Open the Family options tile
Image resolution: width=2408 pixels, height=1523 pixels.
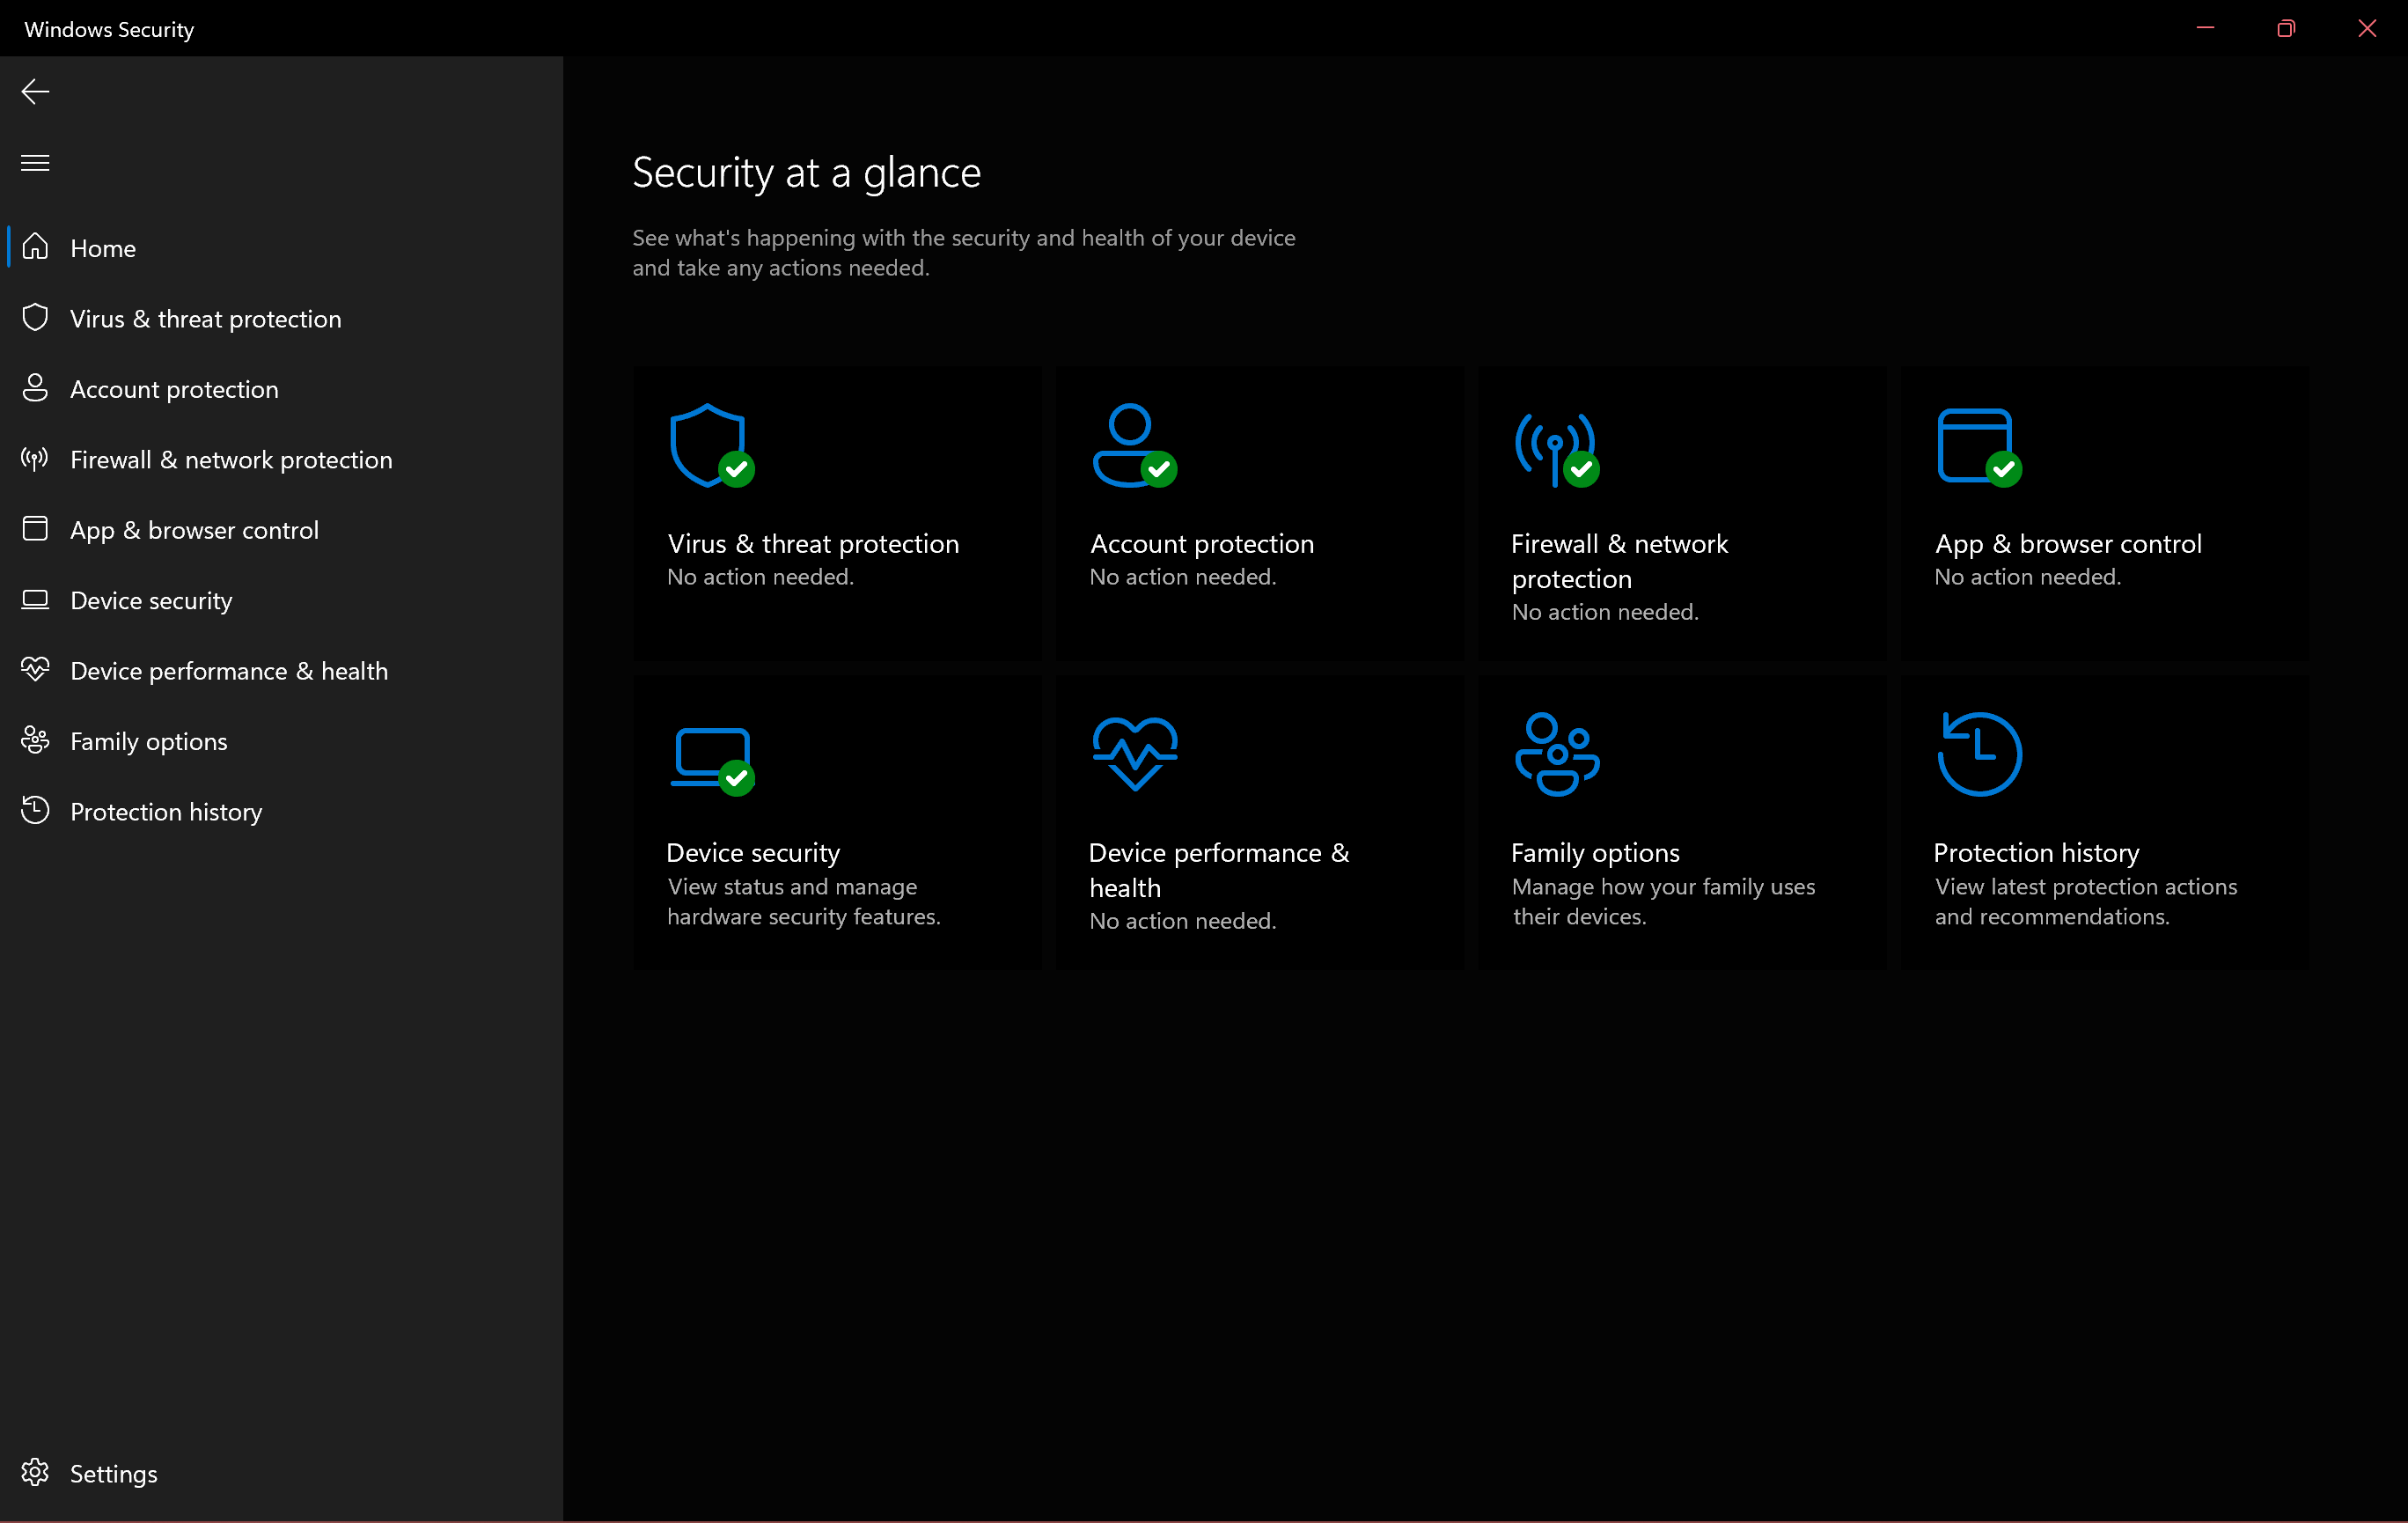point(1681,820)
